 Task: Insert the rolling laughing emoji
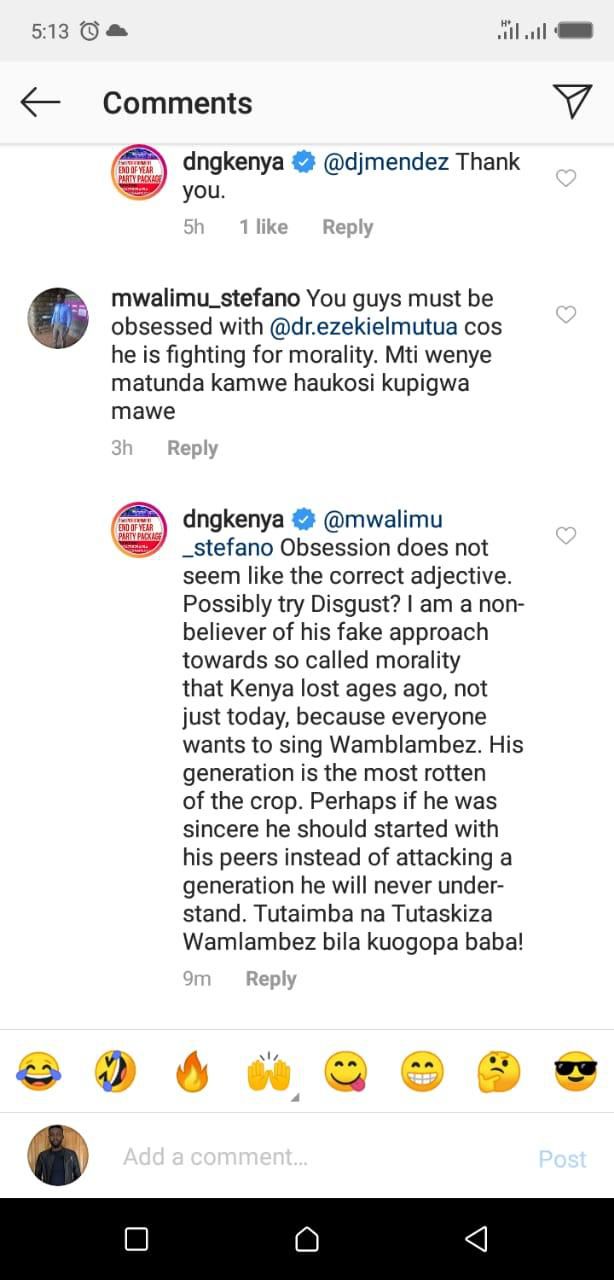point(115,1072)
